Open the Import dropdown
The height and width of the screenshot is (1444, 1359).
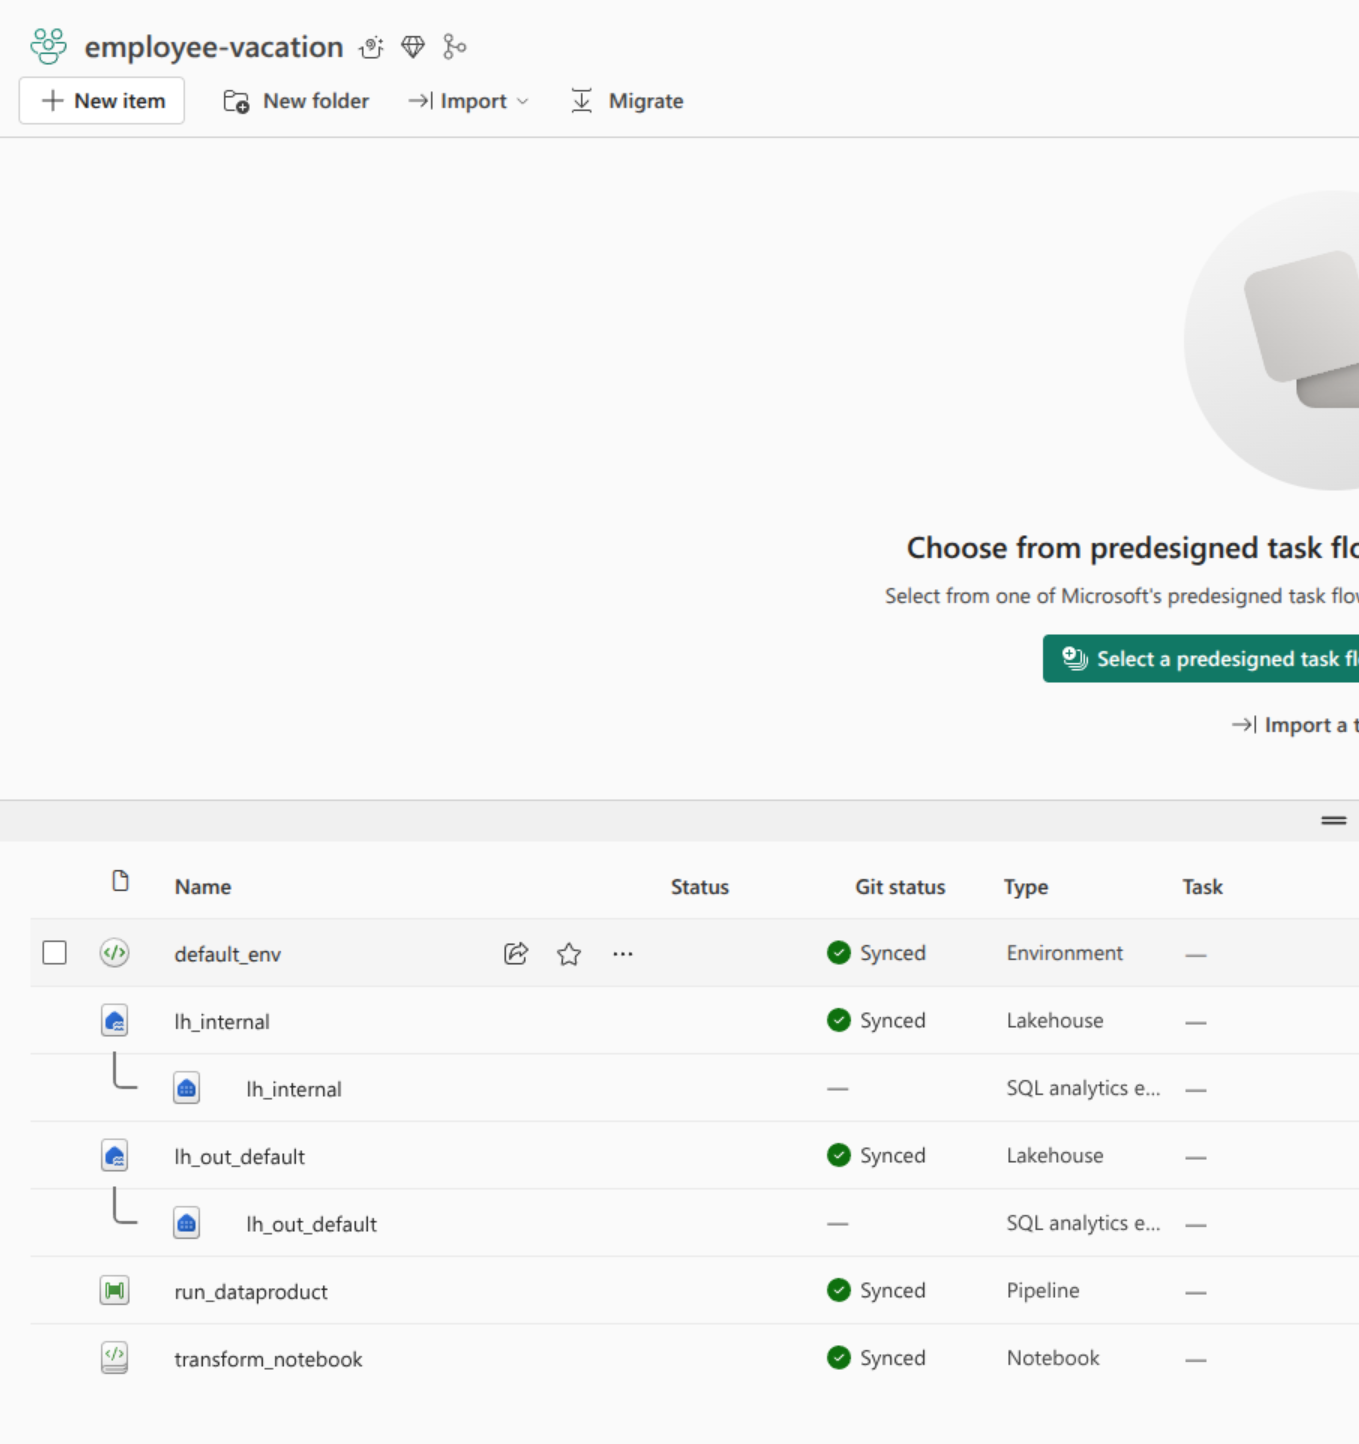469,101
